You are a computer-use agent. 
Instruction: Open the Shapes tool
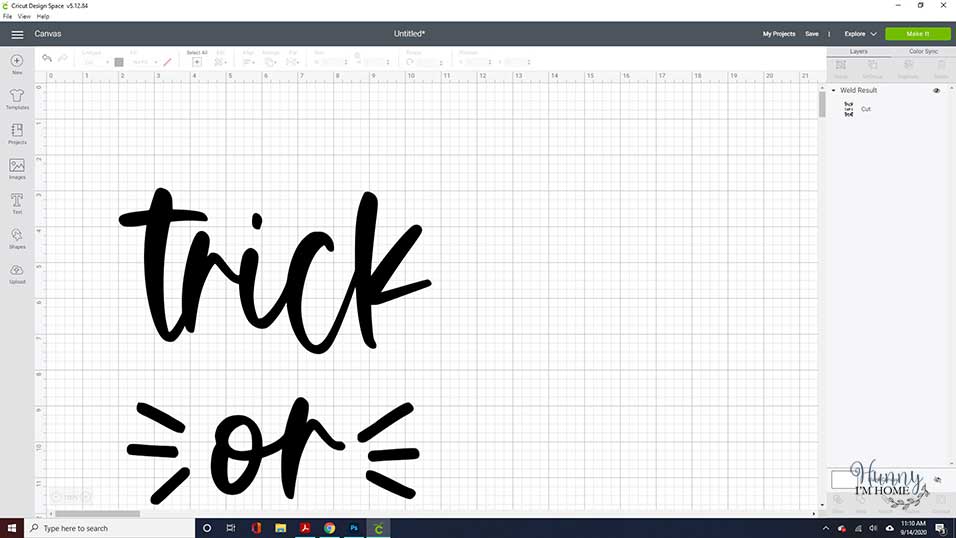pyautogui.click(x=17, y=239)
